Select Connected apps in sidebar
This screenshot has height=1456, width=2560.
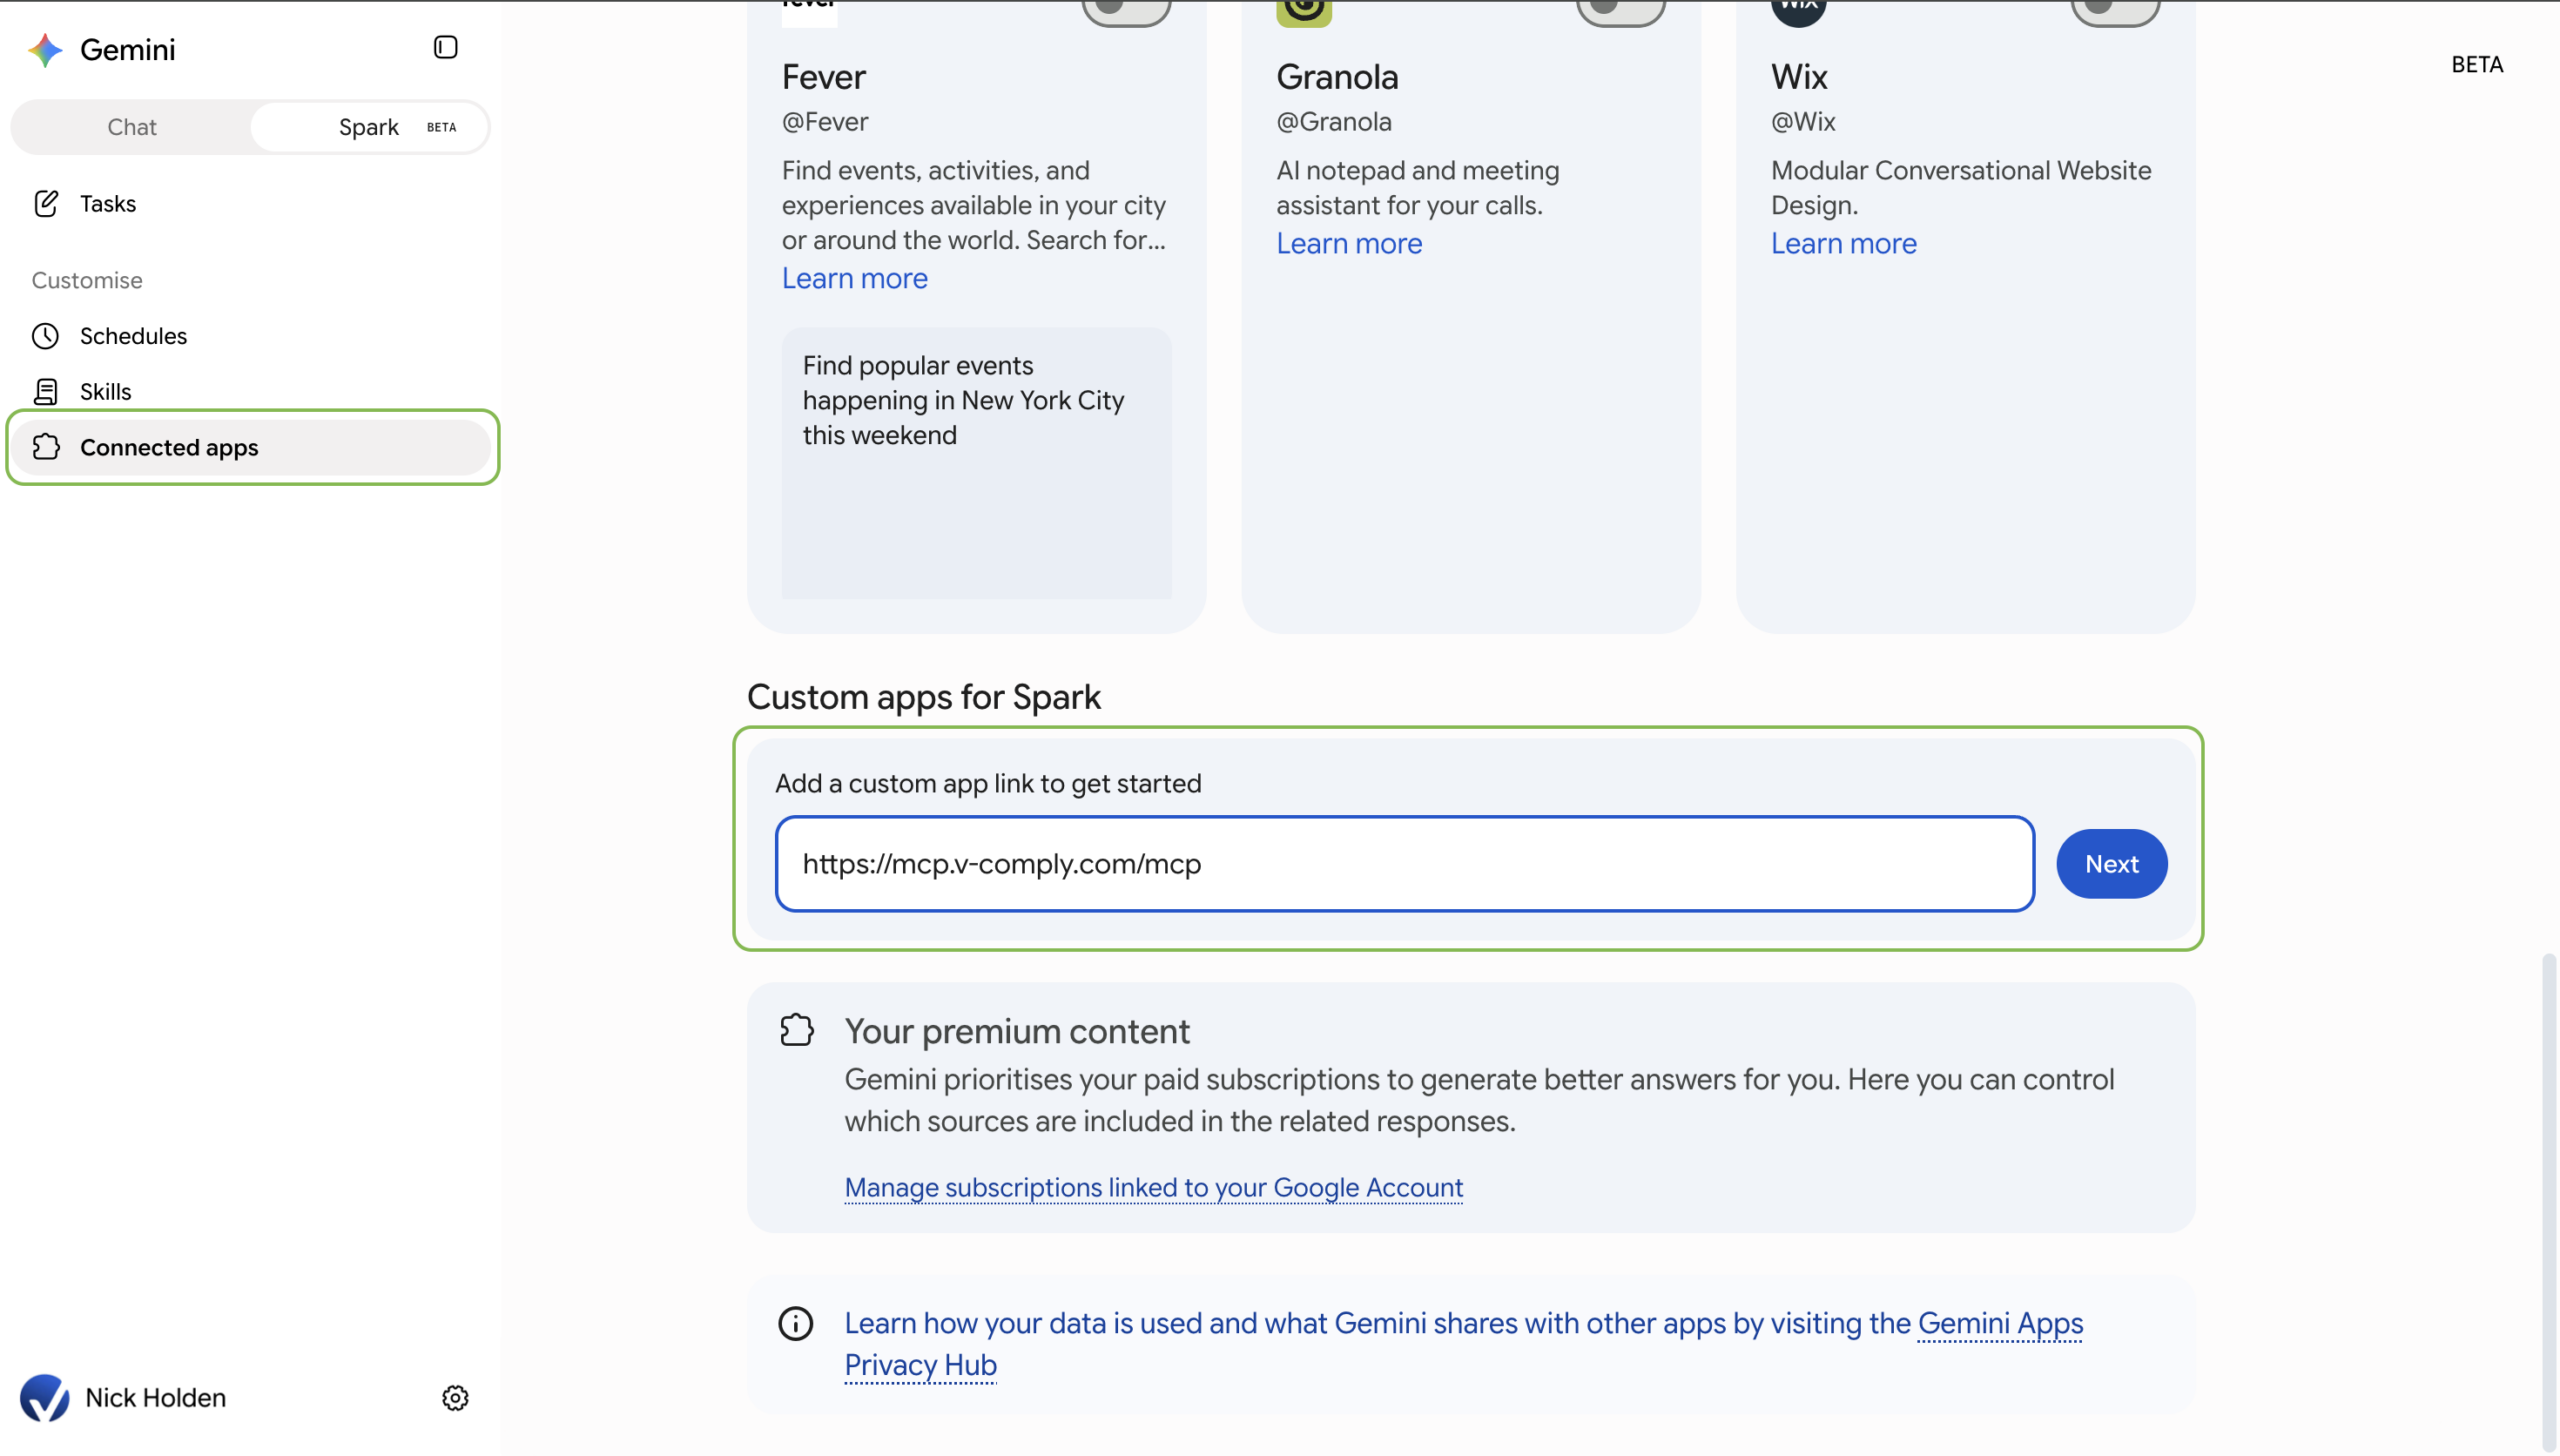[250, 447]
